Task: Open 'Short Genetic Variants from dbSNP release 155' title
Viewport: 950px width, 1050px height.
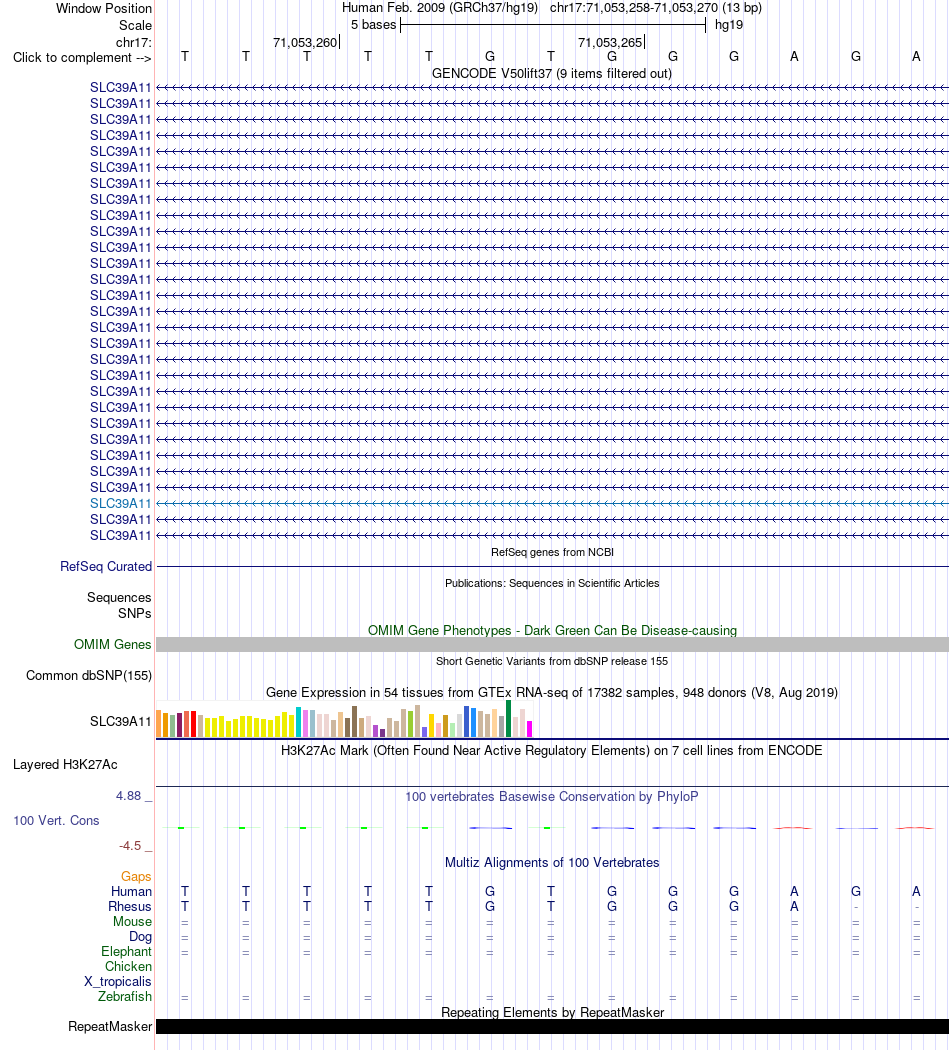Action: click(552, 661)
